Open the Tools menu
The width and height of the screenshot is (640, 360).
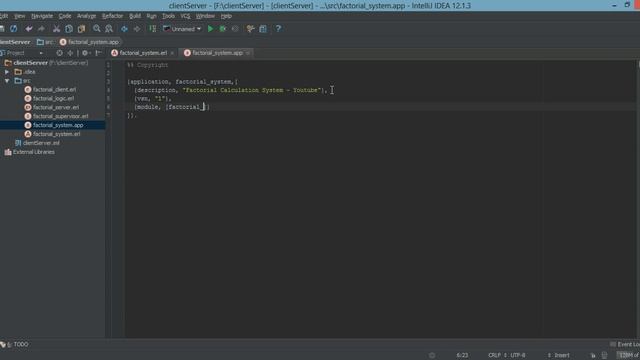click(168, 16)
